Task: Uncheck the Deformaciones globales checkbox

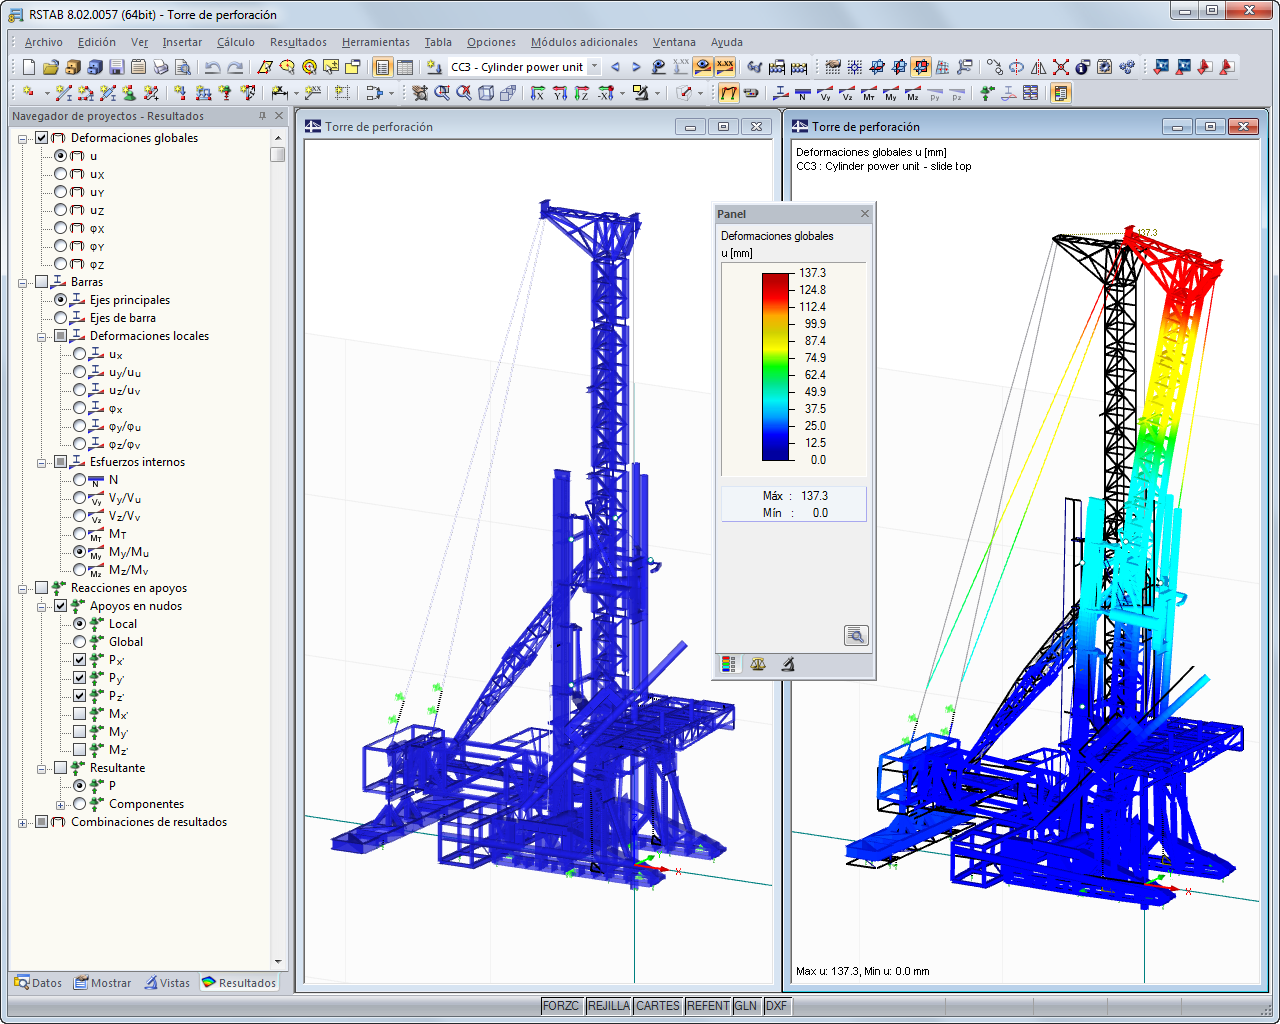Action: [42, 138]
